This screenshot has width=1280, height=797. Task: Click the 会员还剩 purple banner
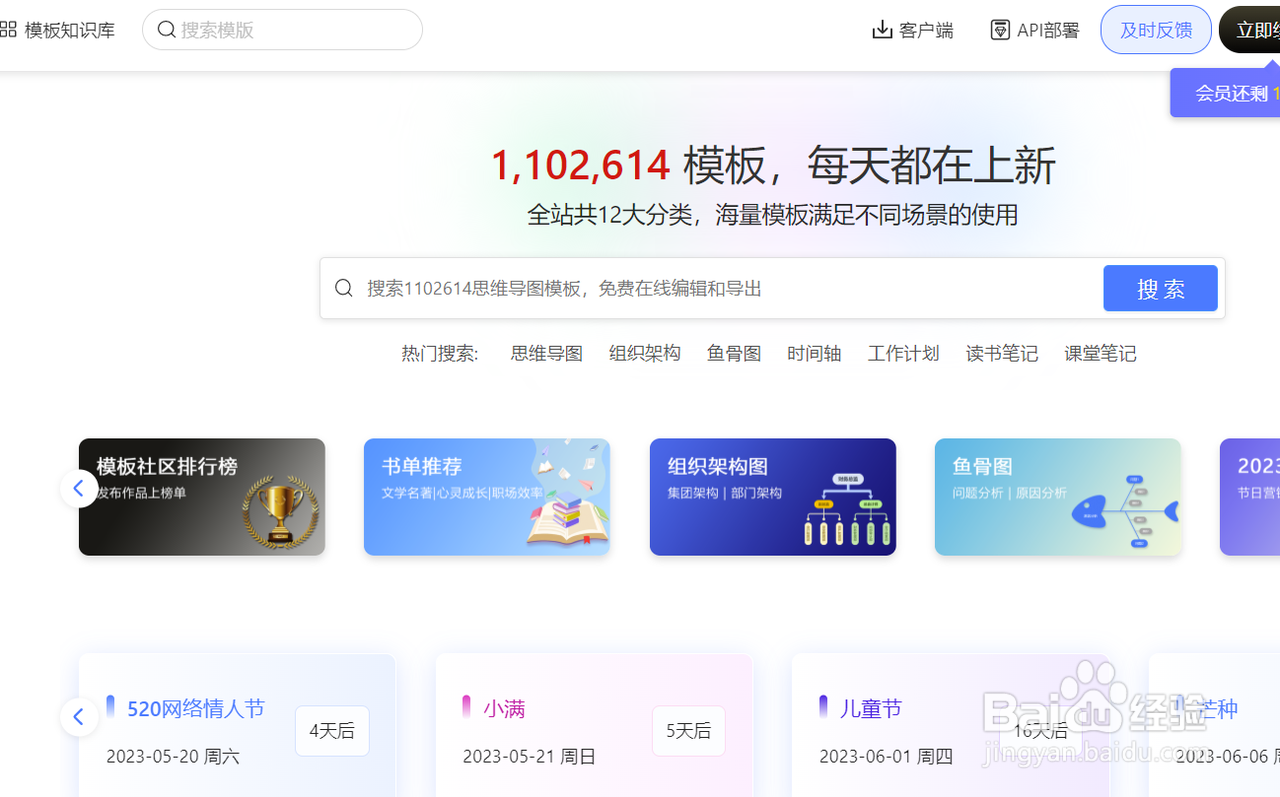coord(1226,93)
